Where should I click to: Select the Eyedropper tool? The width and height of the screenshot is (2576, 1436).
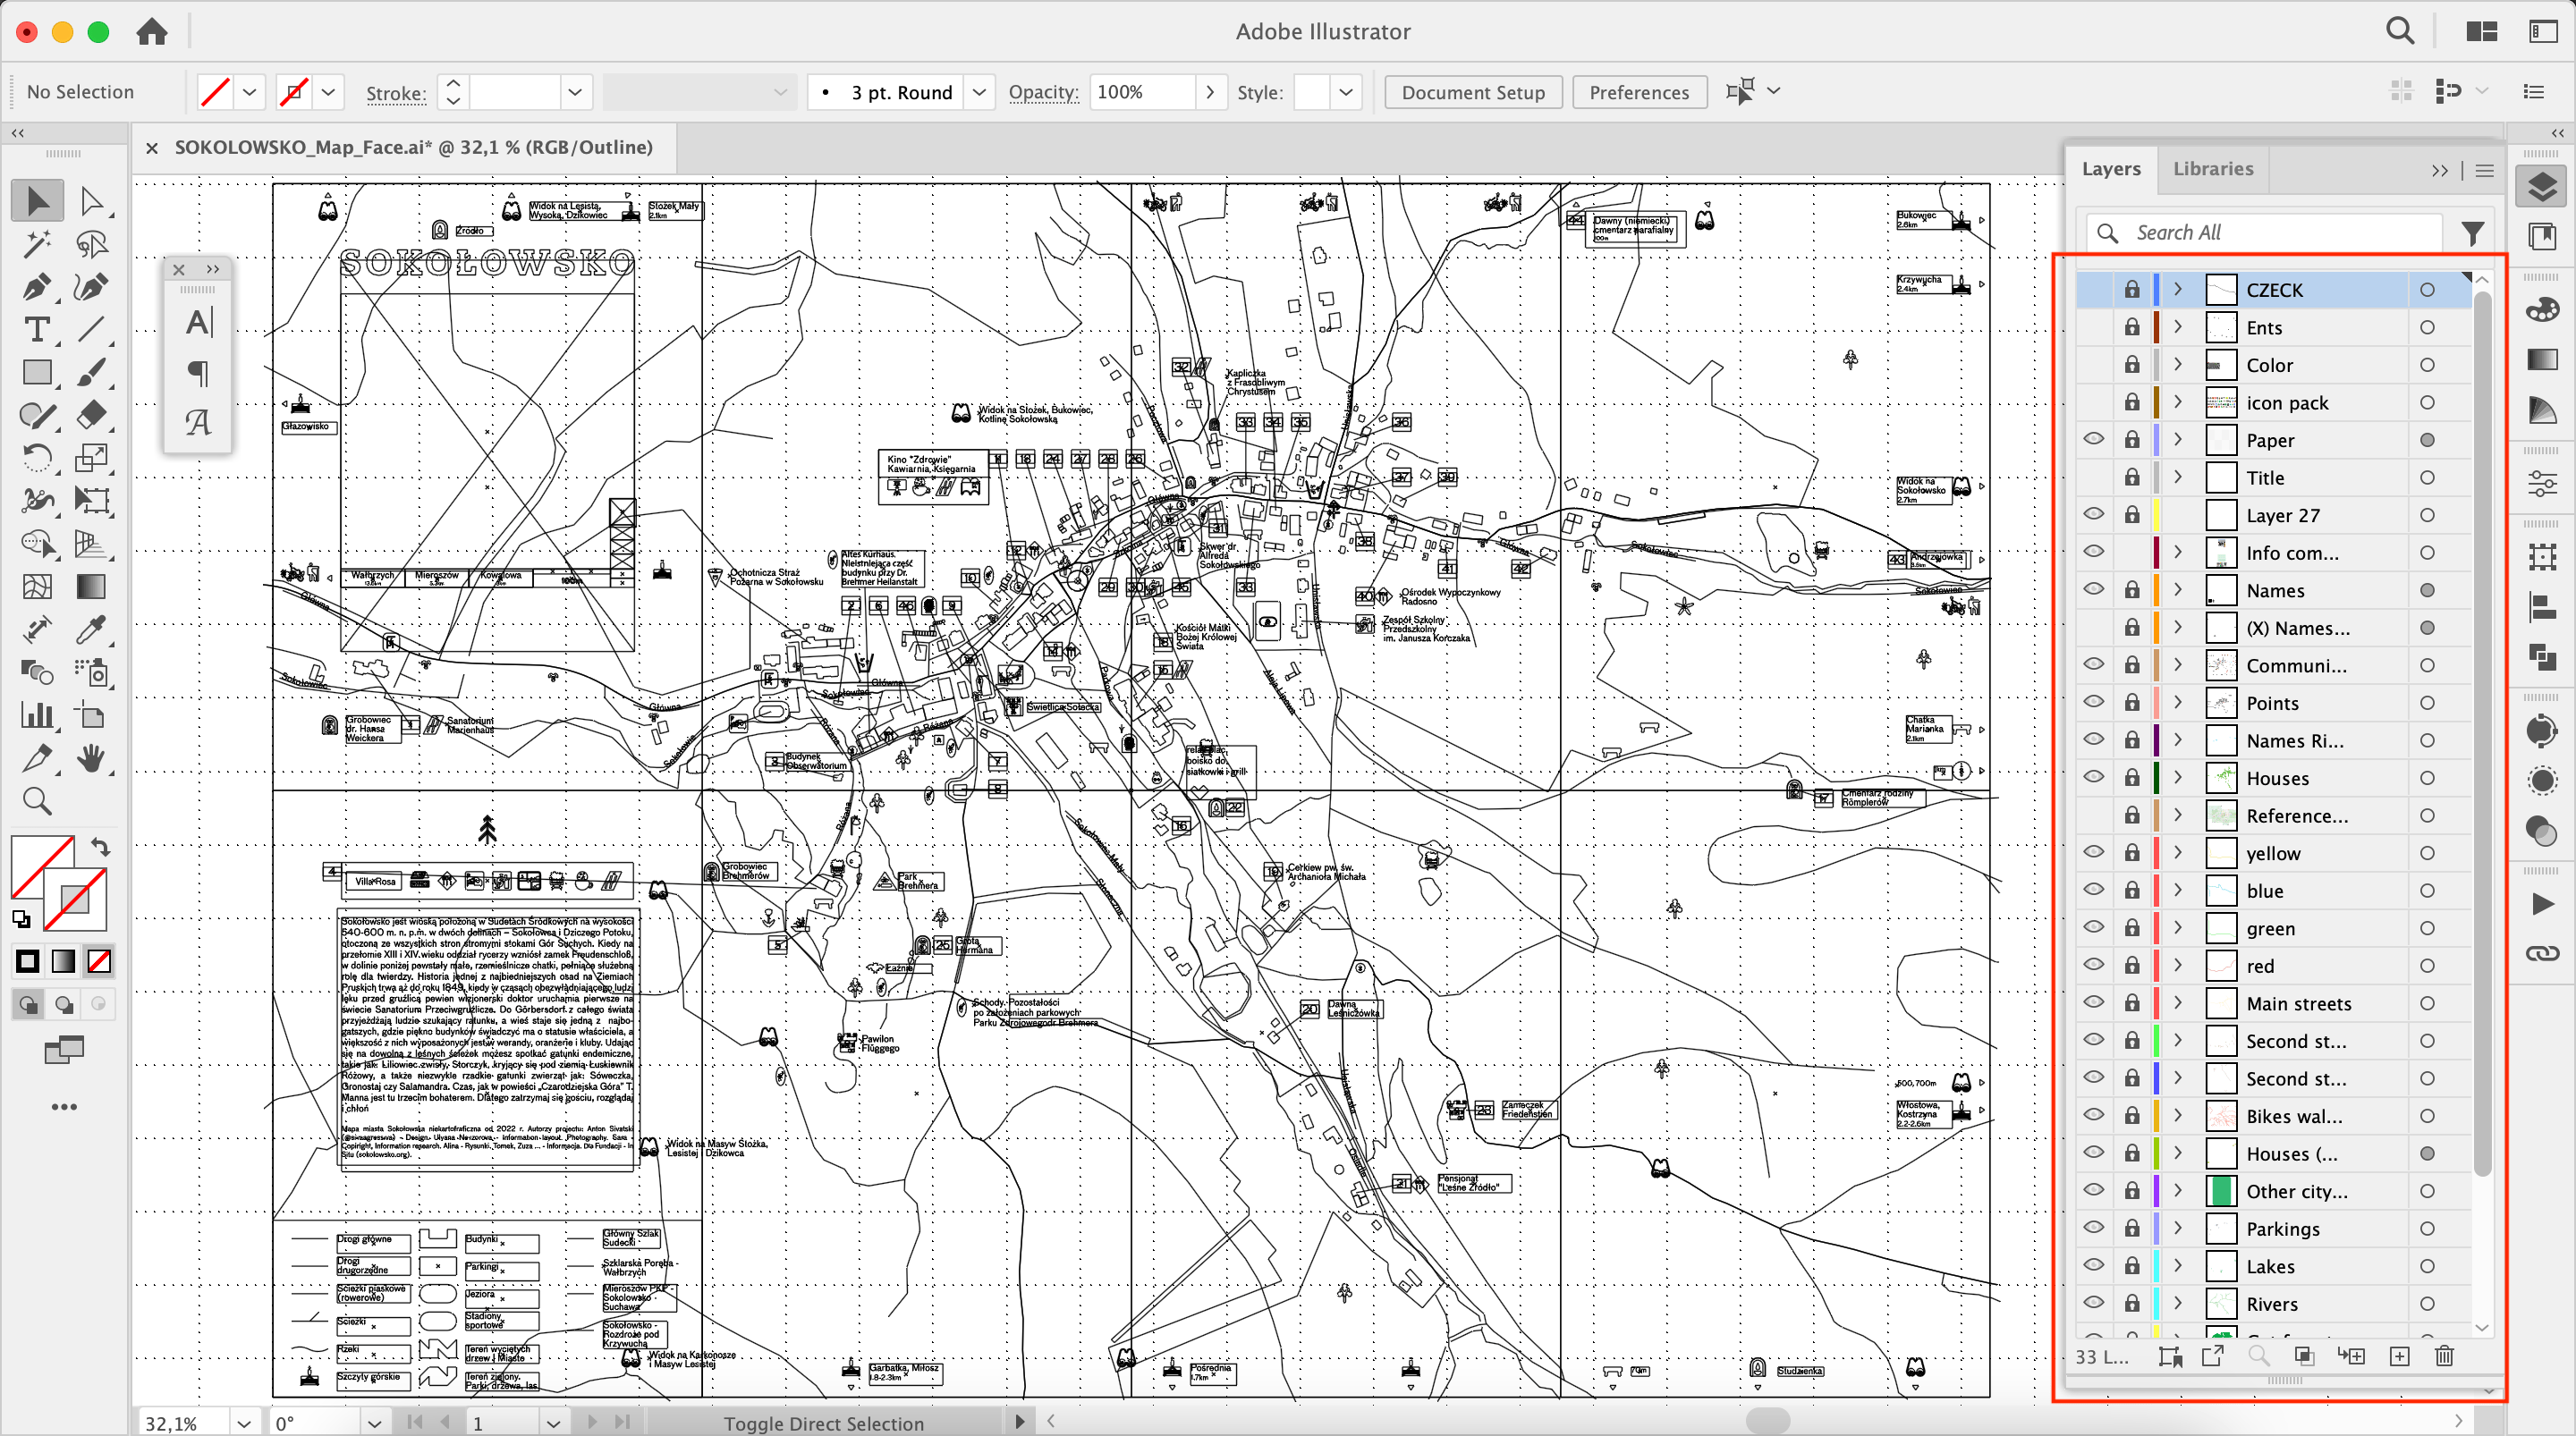[x=91, y=630]
